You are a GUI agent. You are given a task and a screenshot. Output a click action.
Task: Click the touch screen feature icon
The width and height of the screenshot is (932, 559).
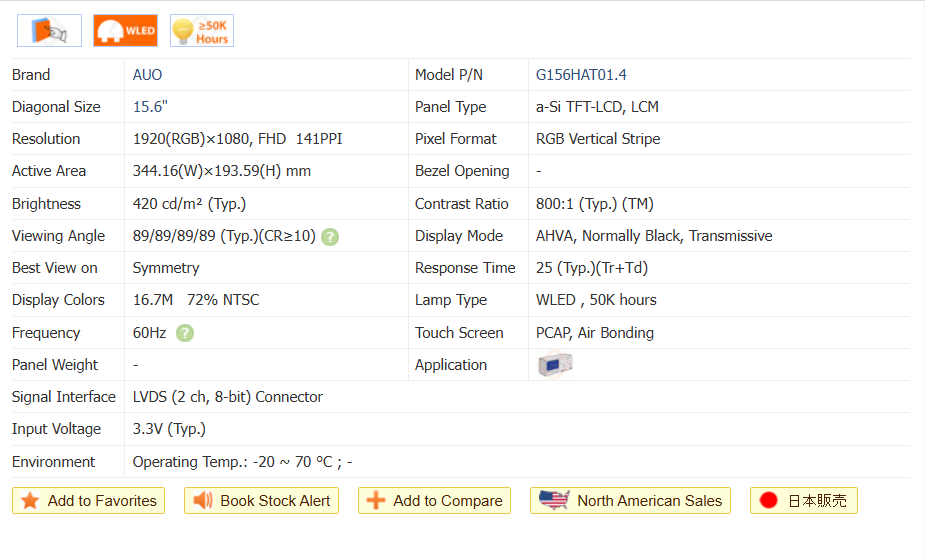pyautogui.click(x=50, y=31)
